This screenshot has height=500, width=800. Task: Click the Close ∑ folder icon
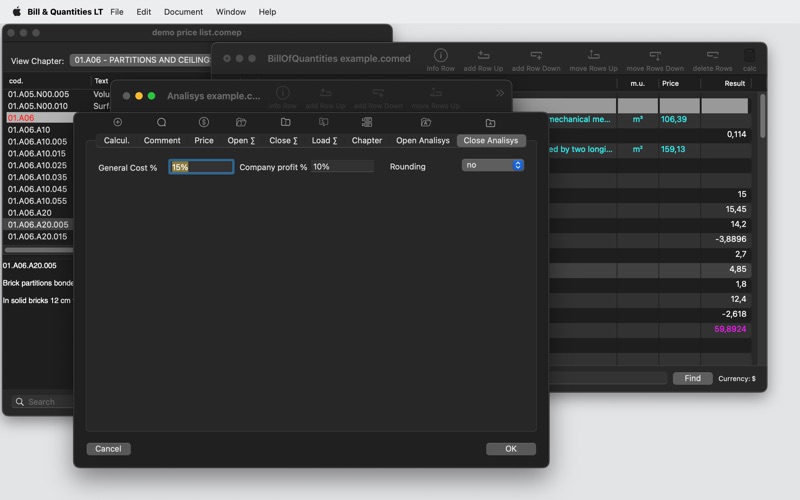(286, 122)
